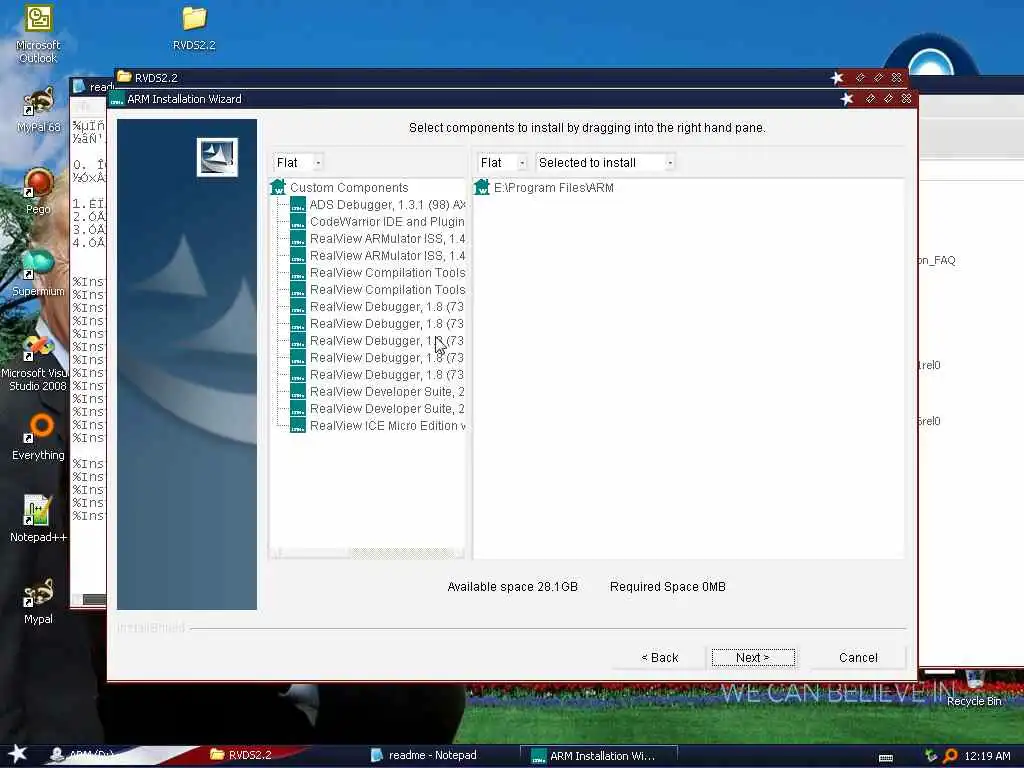
Task: Click the ARM icon in the wizard title bar
Action: pos(118,100)
